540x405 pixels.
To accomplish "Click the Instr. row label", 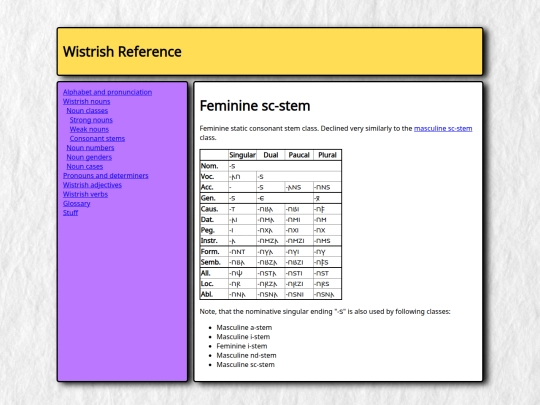I will point(214,240).
